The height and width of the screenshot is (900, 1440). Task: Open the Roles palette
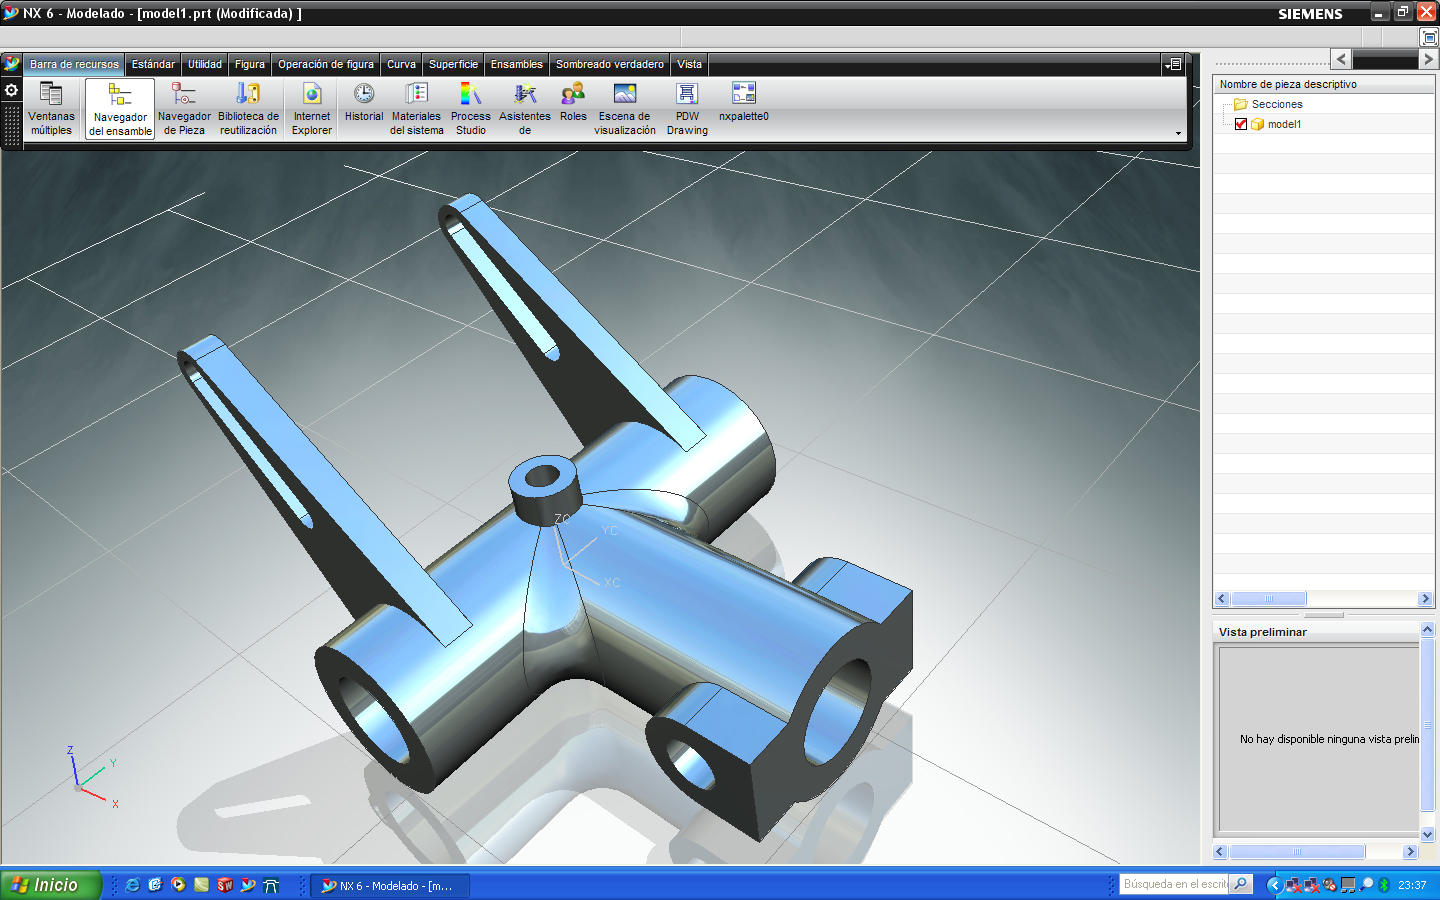click(573, 103)
